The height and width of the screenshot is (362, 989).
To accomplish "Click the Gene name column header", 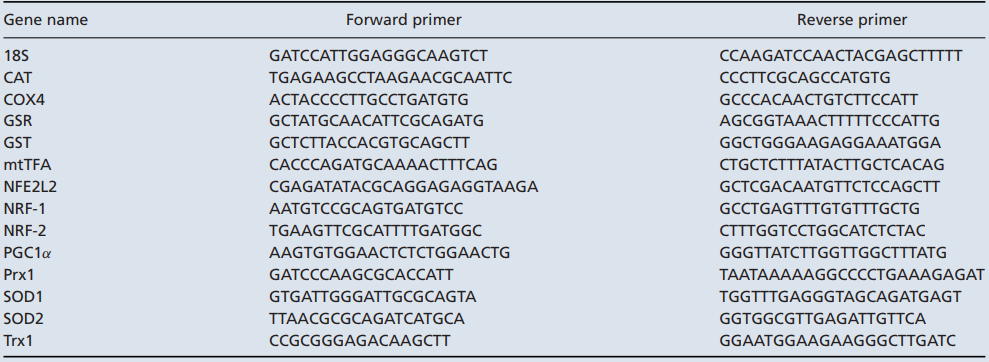I will tap(45, 20).
